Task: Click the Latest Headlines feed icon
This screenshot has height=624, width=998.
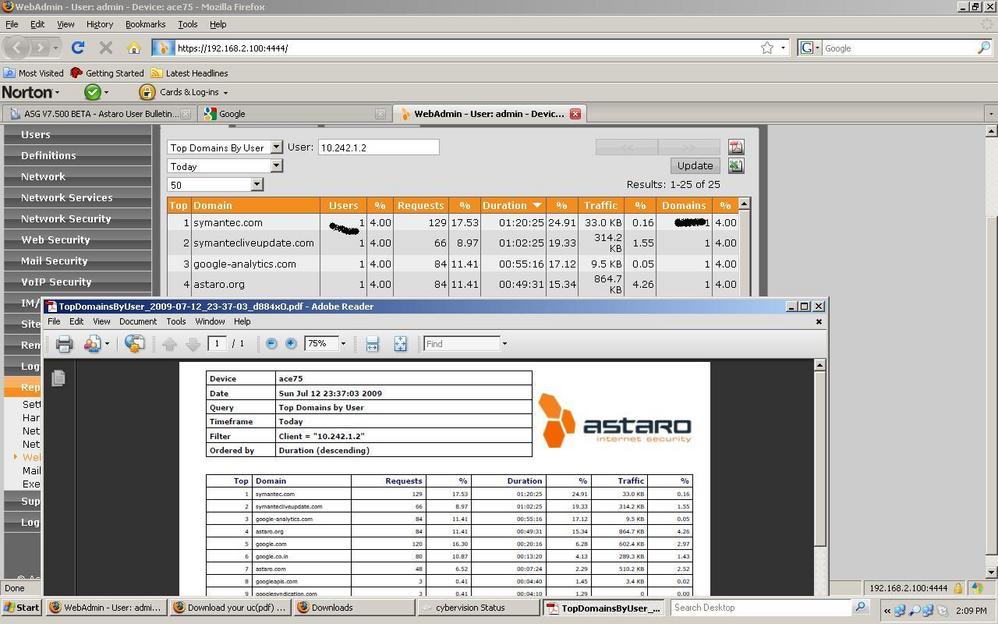Action: [x=157, y=73]
